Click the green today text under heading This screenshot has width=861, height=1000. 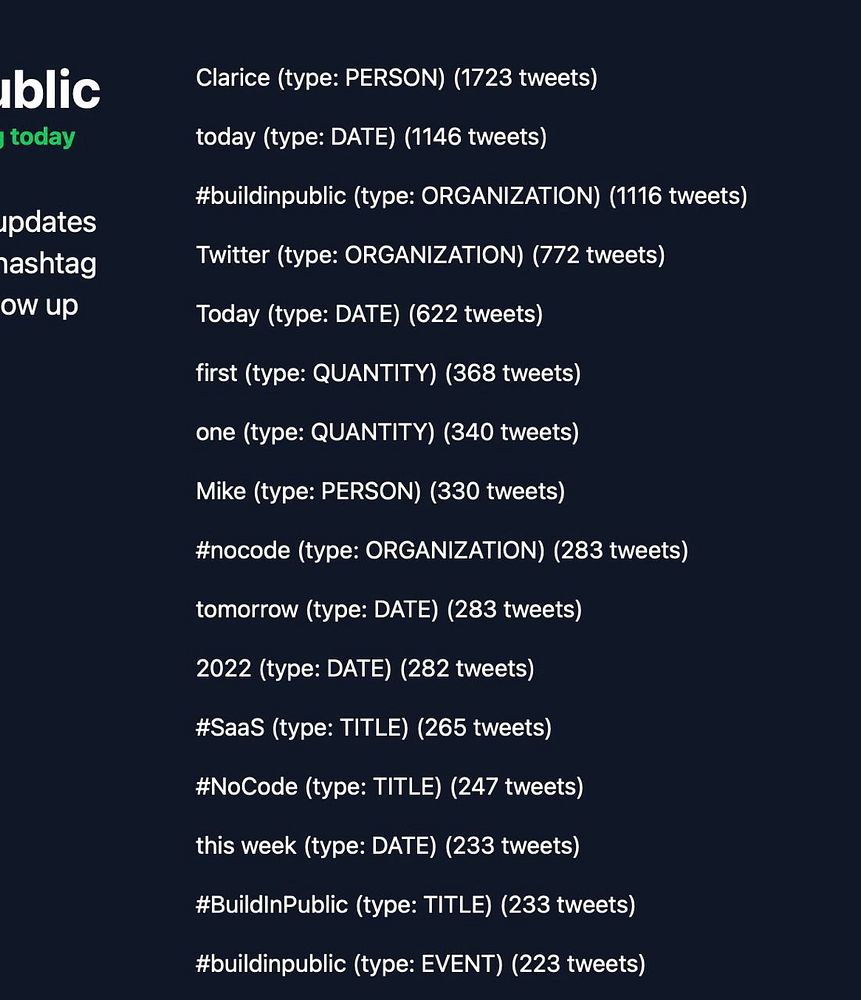[40, 136]
